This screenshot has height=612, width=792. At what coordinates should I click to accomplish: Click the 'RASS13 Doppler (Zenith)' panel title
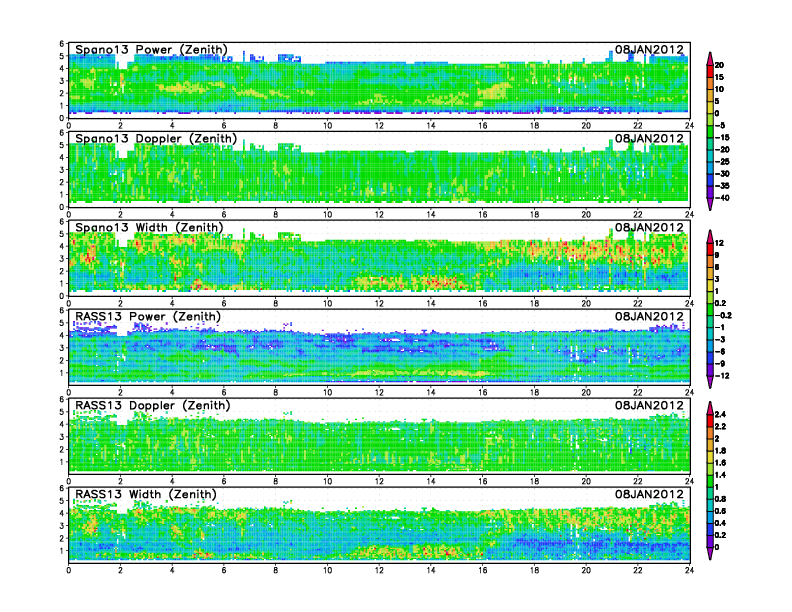[153, 405]
